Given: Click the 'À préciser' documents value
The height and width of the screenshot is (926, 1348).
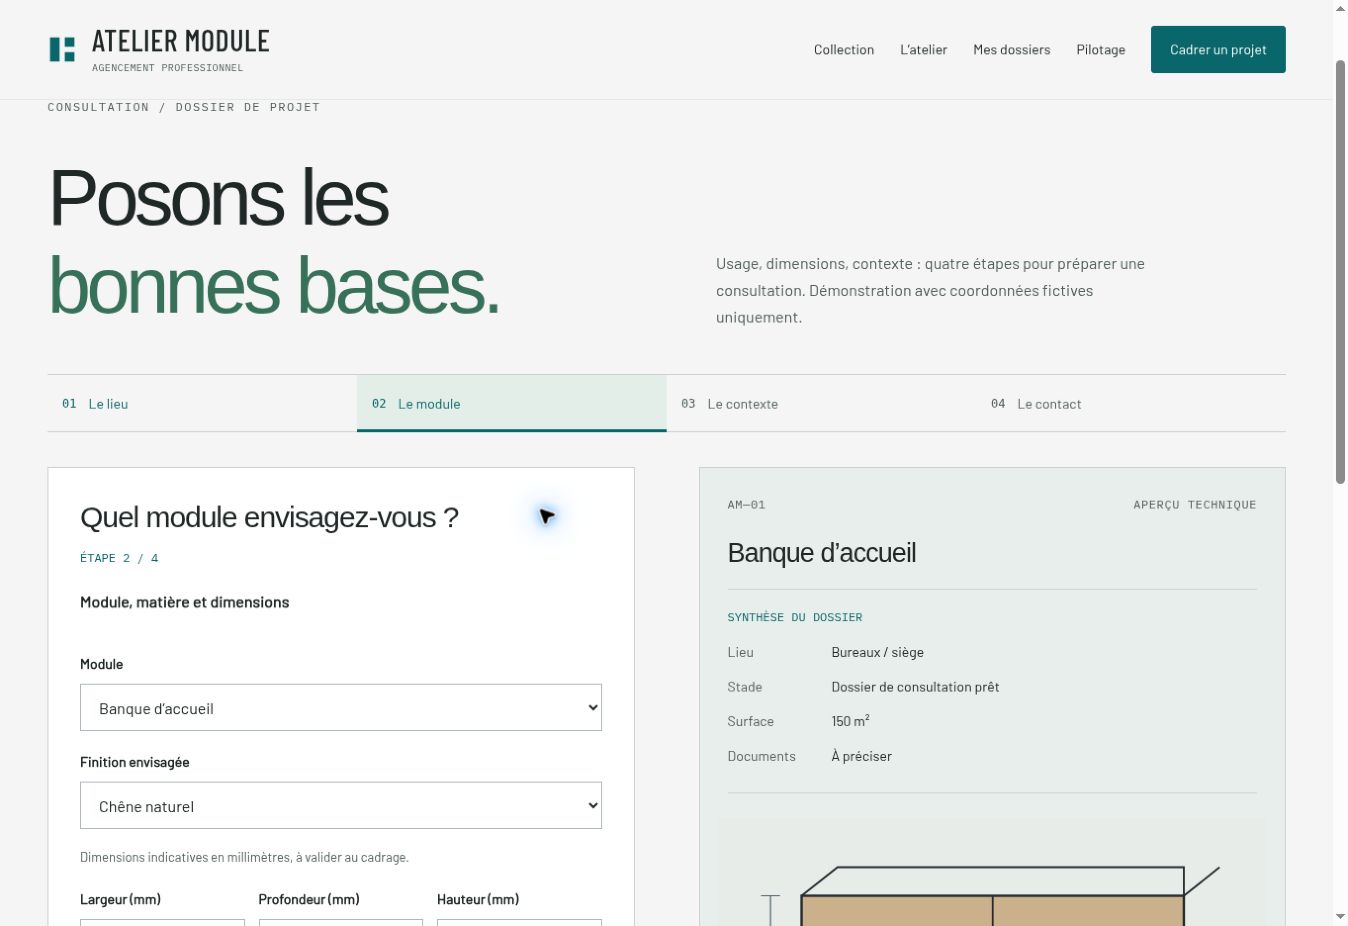Looking at the screenshot, I should pyautogui.click(x=861, y=756).
